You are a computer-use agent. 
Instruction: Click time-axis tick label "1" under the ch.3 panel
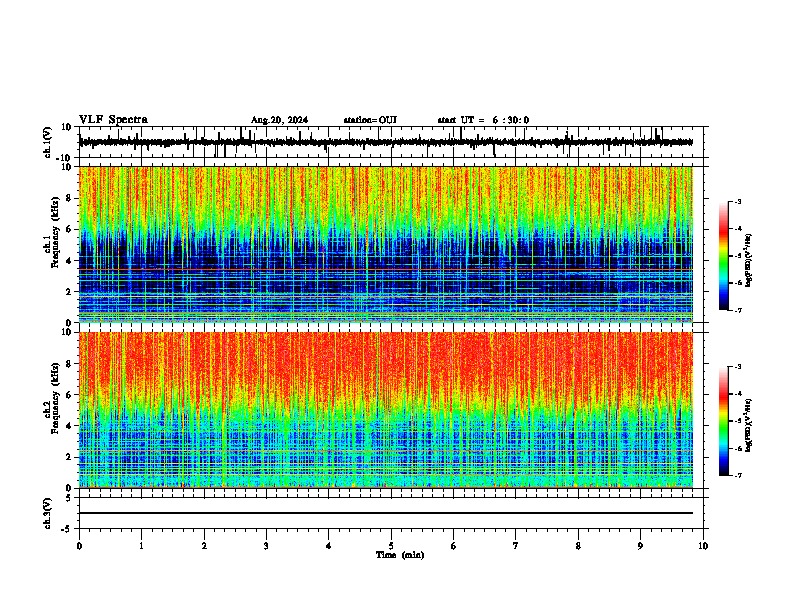point(141,546)
